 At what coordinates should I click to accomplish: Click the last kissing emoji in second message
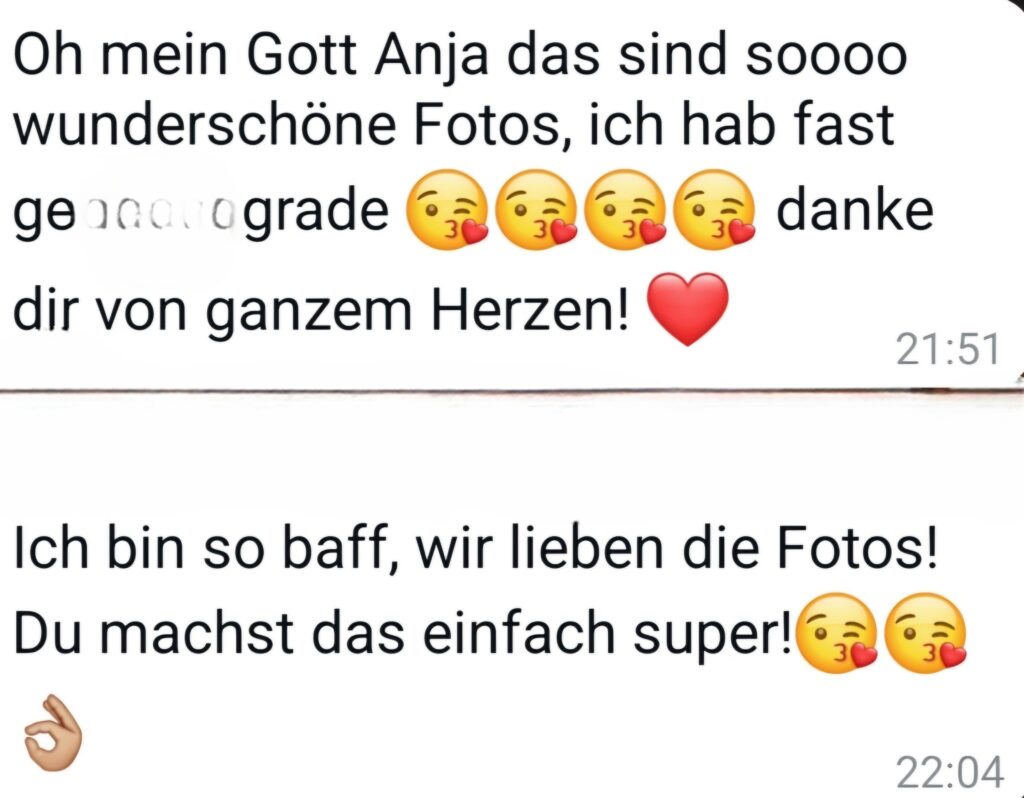(924, 633)
